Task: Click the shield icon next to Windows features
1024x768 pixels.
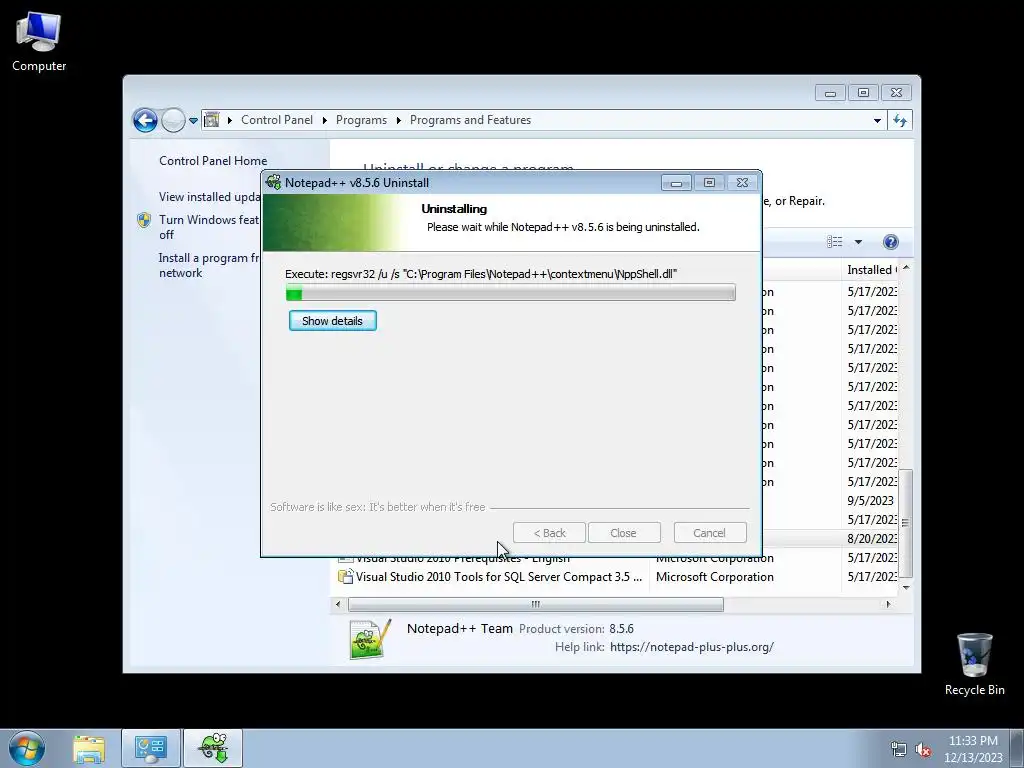Action: coord(144,220)
